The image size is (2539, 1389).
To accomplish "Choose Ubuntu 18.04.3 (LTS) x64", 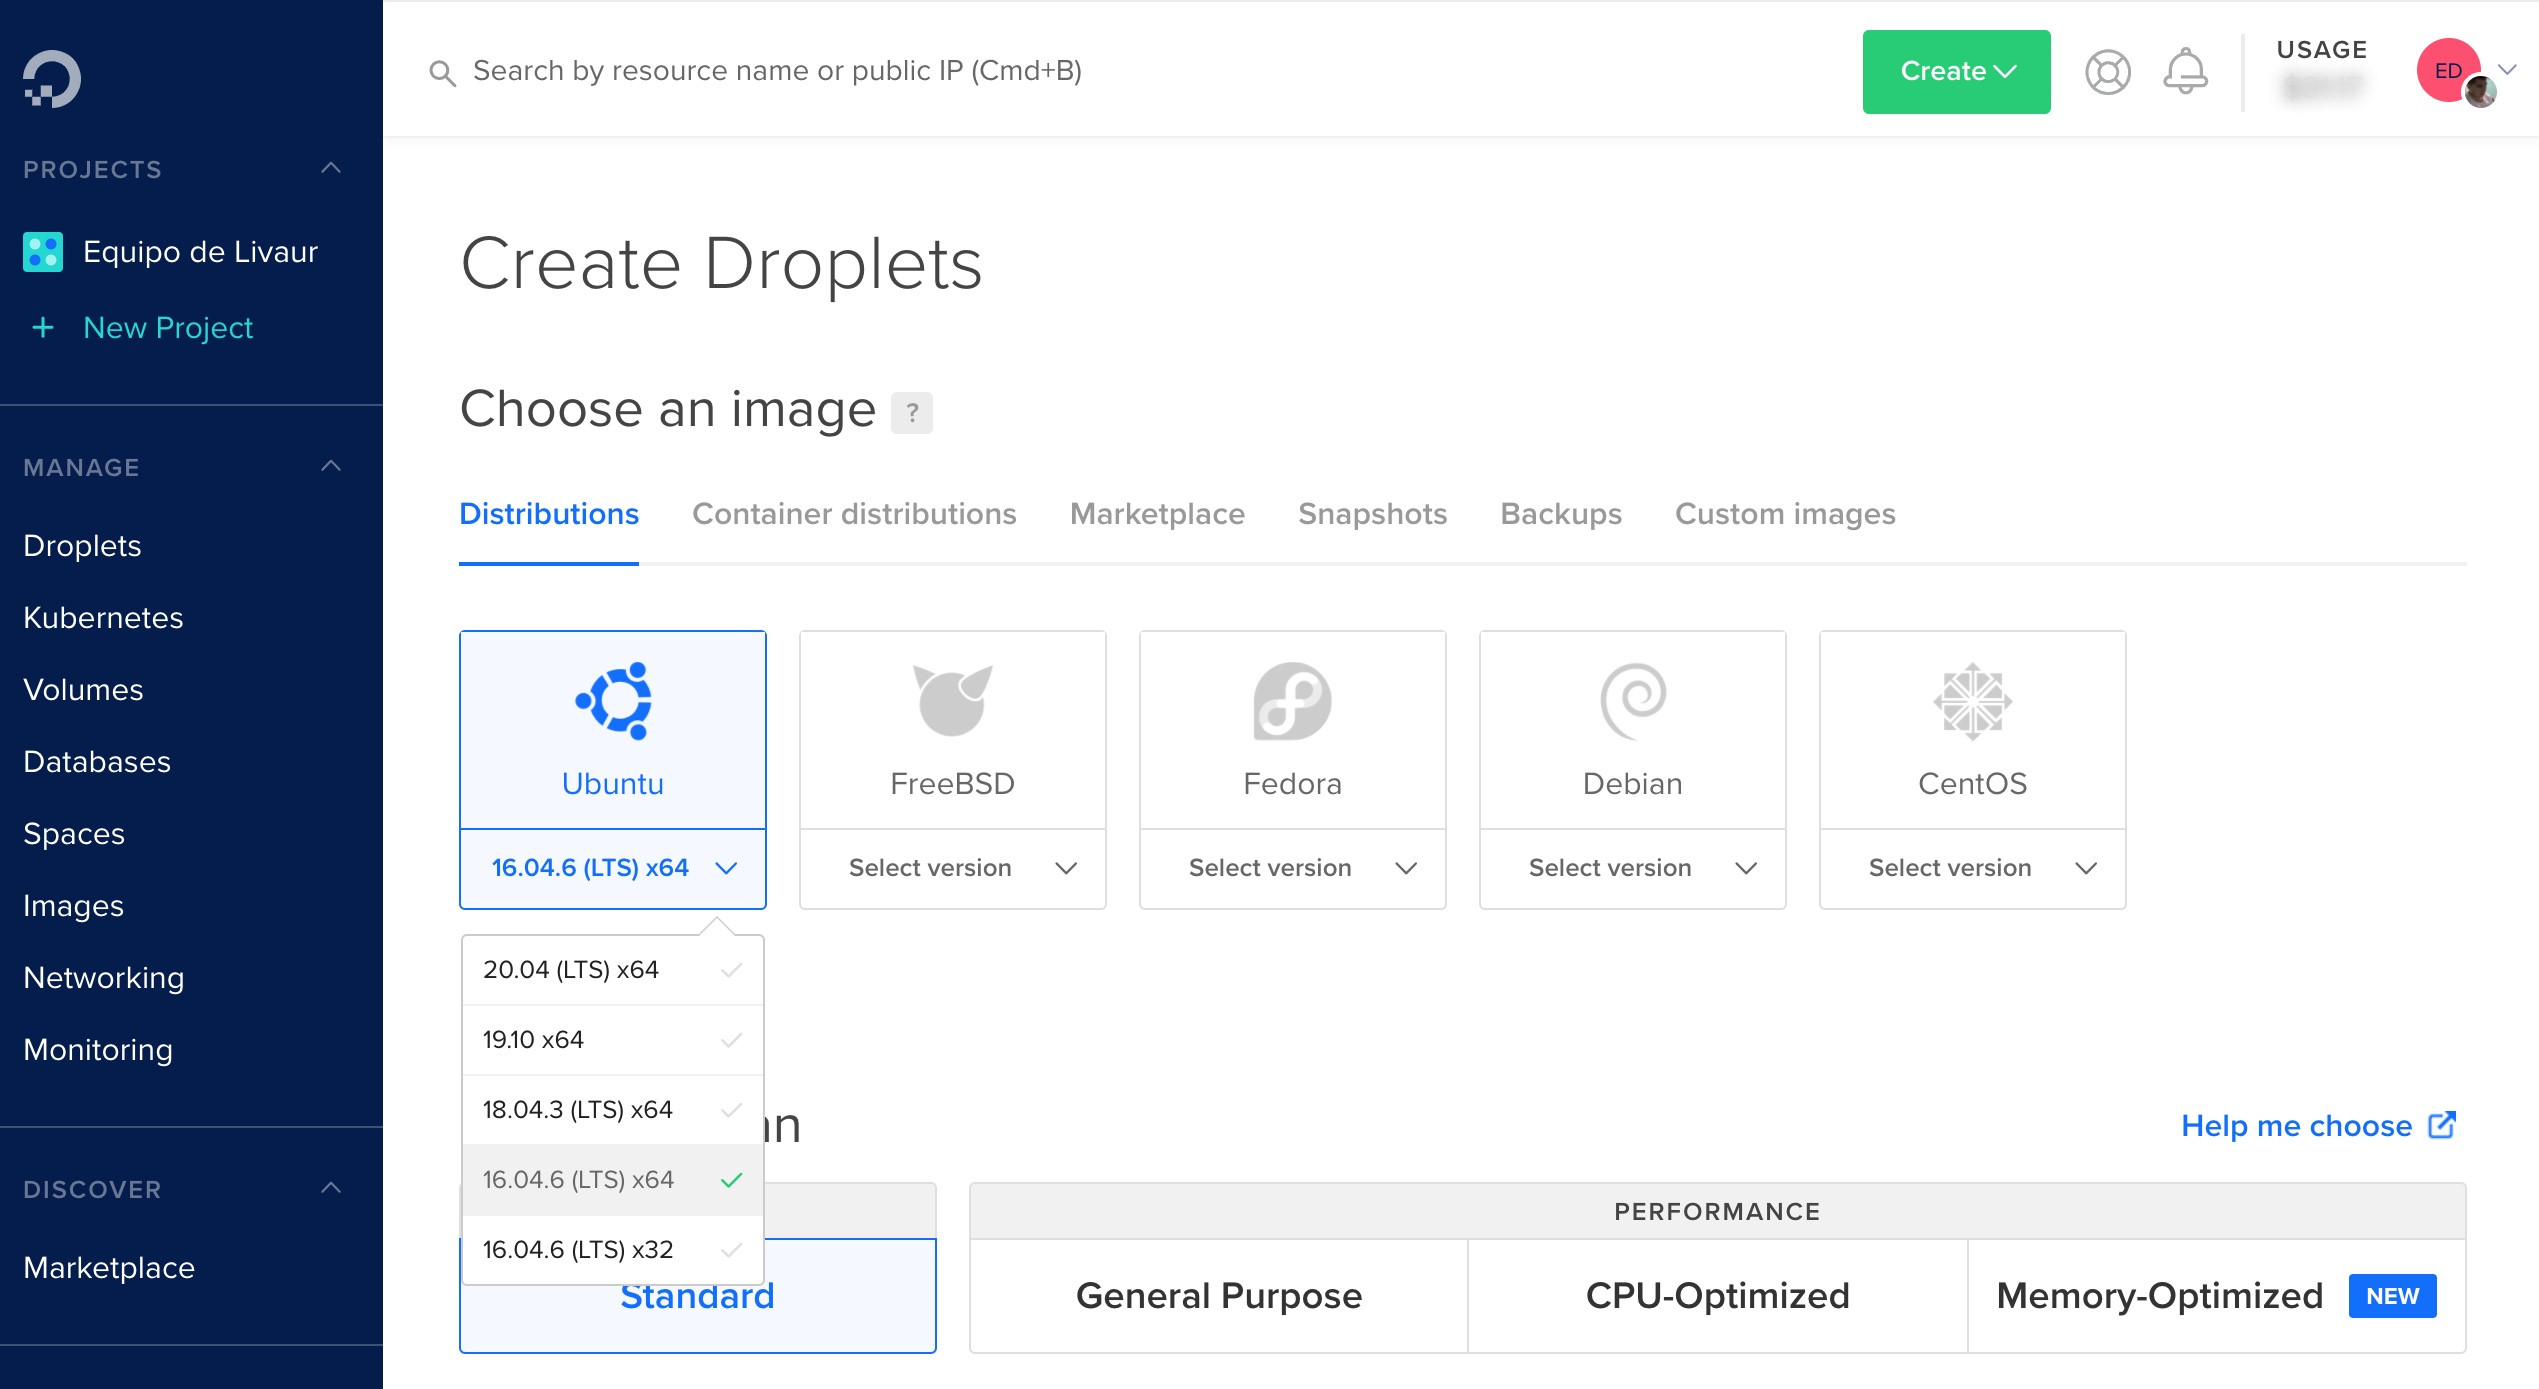I will click(x=613, y=1110).
